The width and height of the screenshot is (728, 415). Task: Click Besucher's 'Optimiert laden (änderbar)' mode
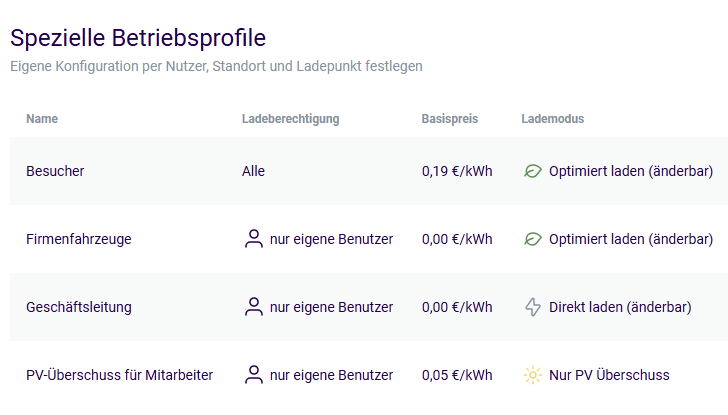coord(631,171)
